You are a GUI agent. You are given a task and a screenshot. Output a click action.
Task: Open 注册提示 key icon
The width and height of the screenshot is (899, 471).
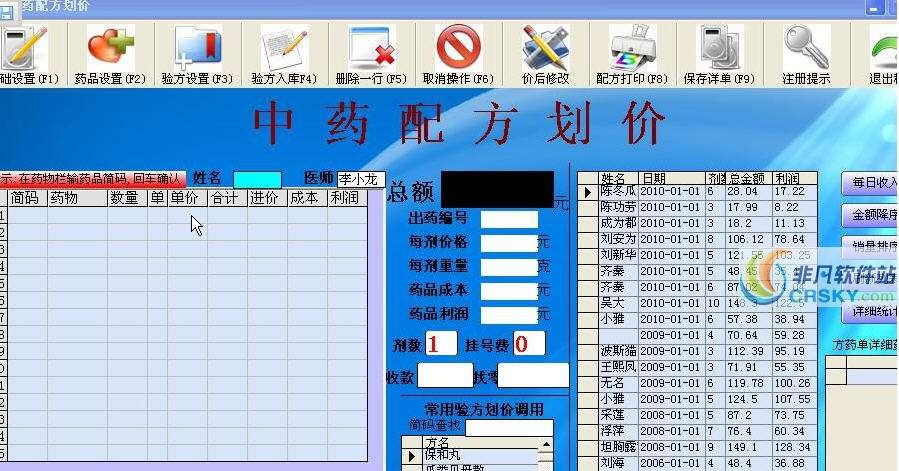click(806, 47)
